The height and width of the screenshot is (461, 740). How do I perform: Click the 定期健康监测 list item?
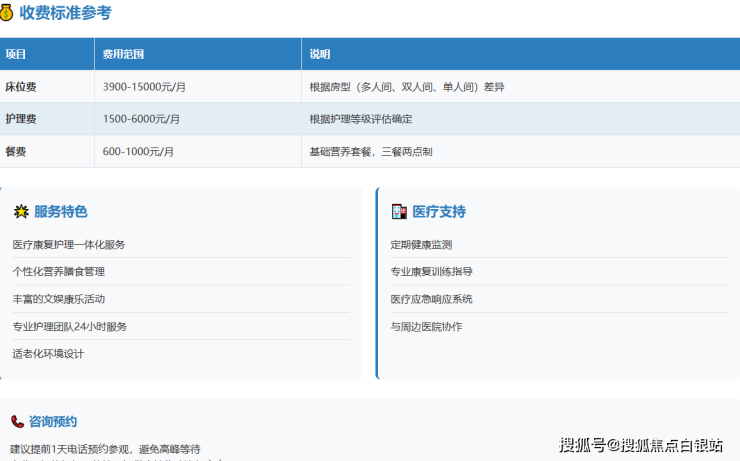tap(421, 245)
